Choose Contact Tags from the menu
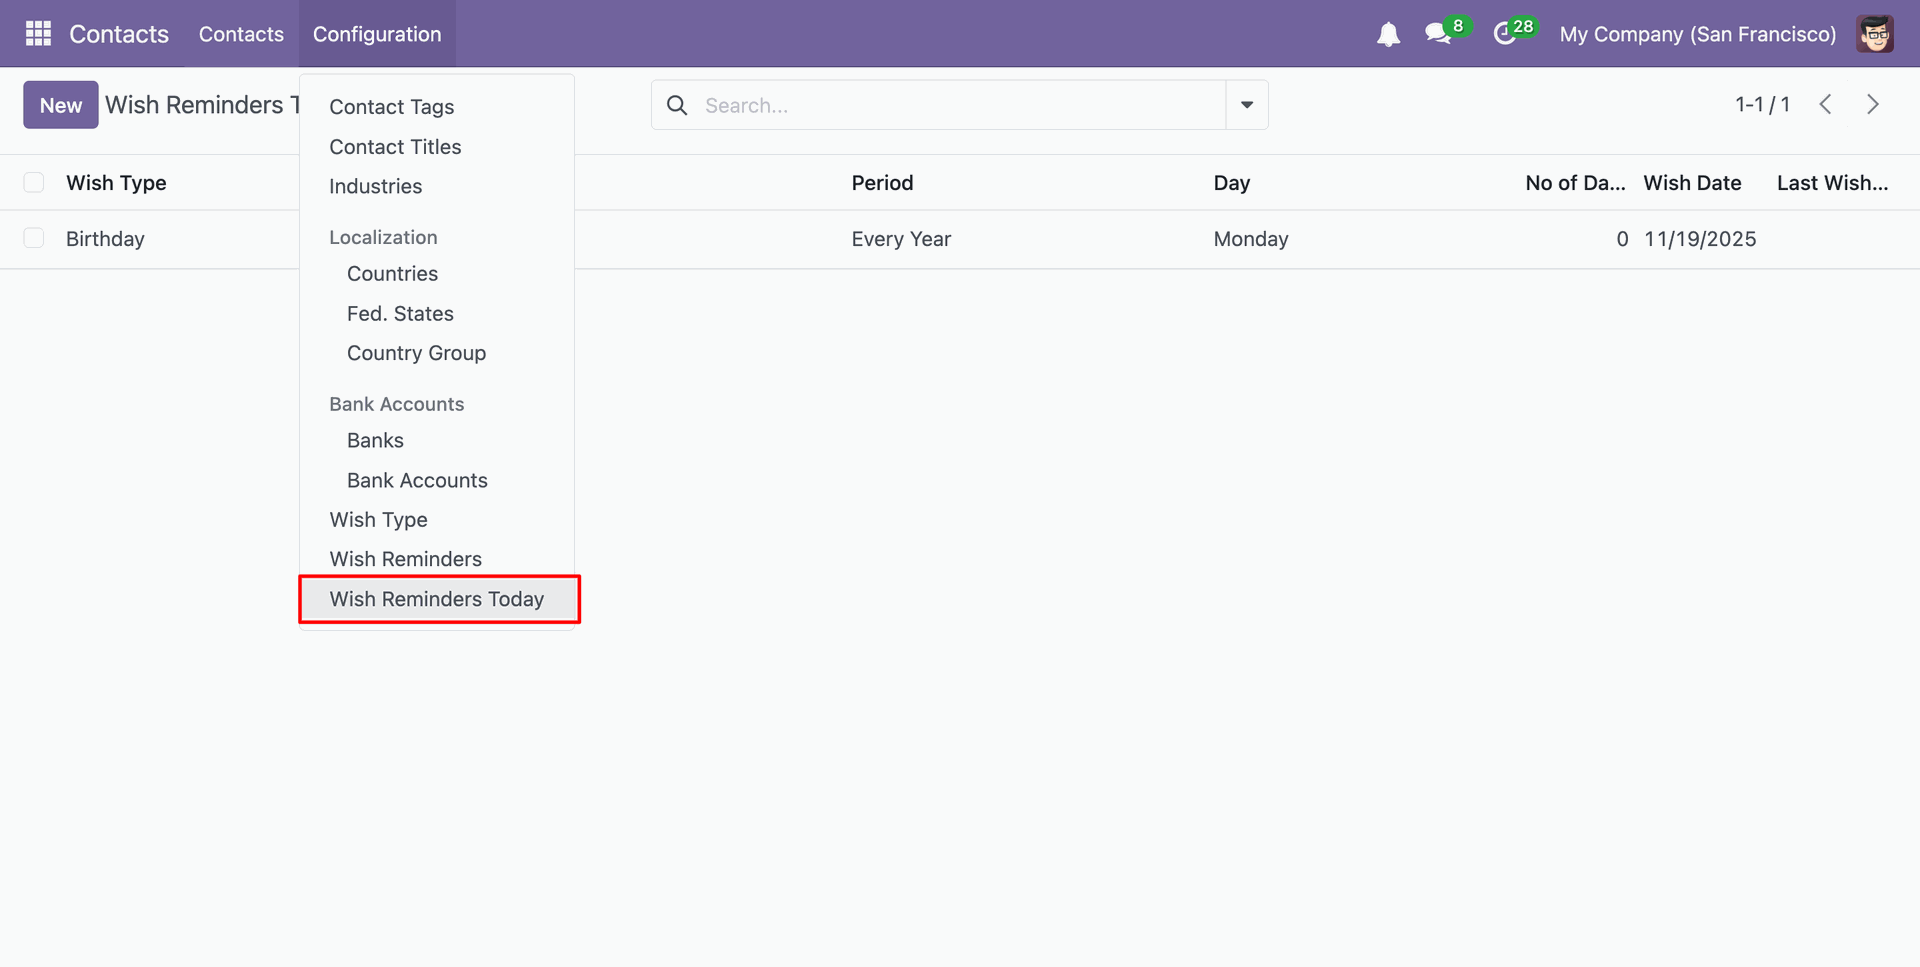 click(x=391, y=107)
